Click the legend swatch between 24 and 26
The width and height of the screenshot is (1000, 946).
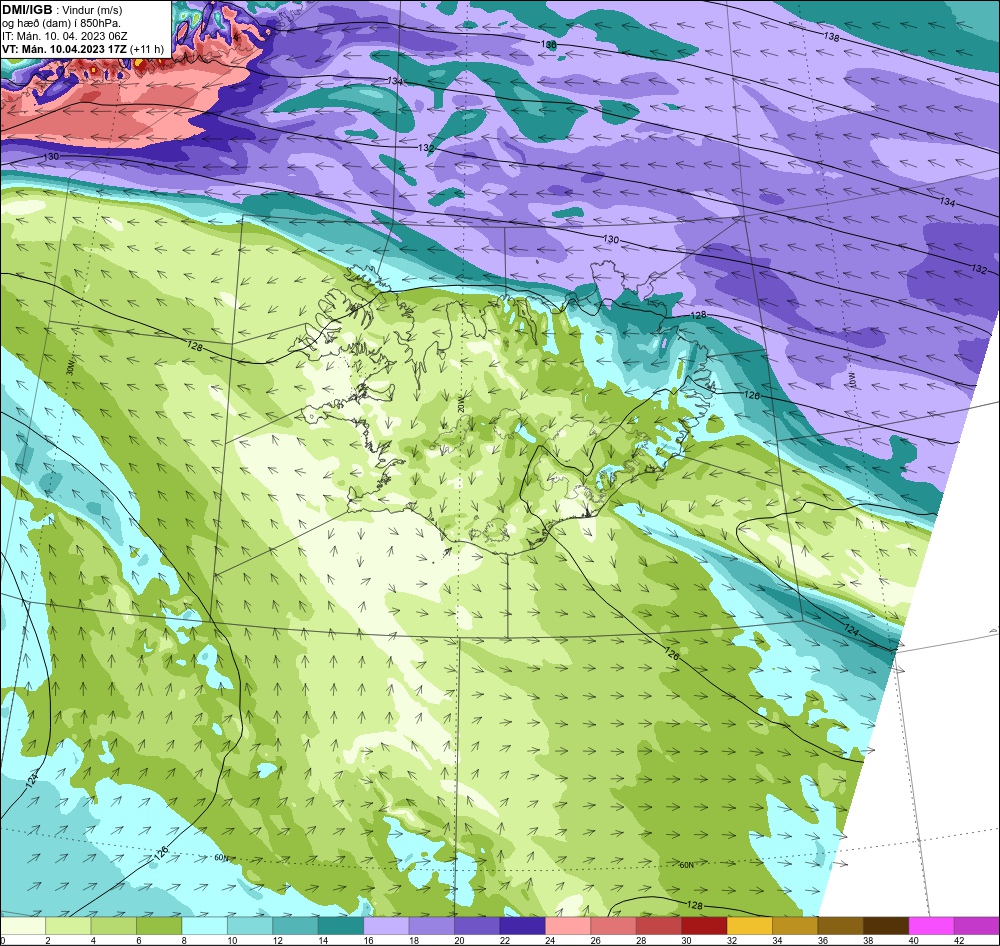click(568, 925)
